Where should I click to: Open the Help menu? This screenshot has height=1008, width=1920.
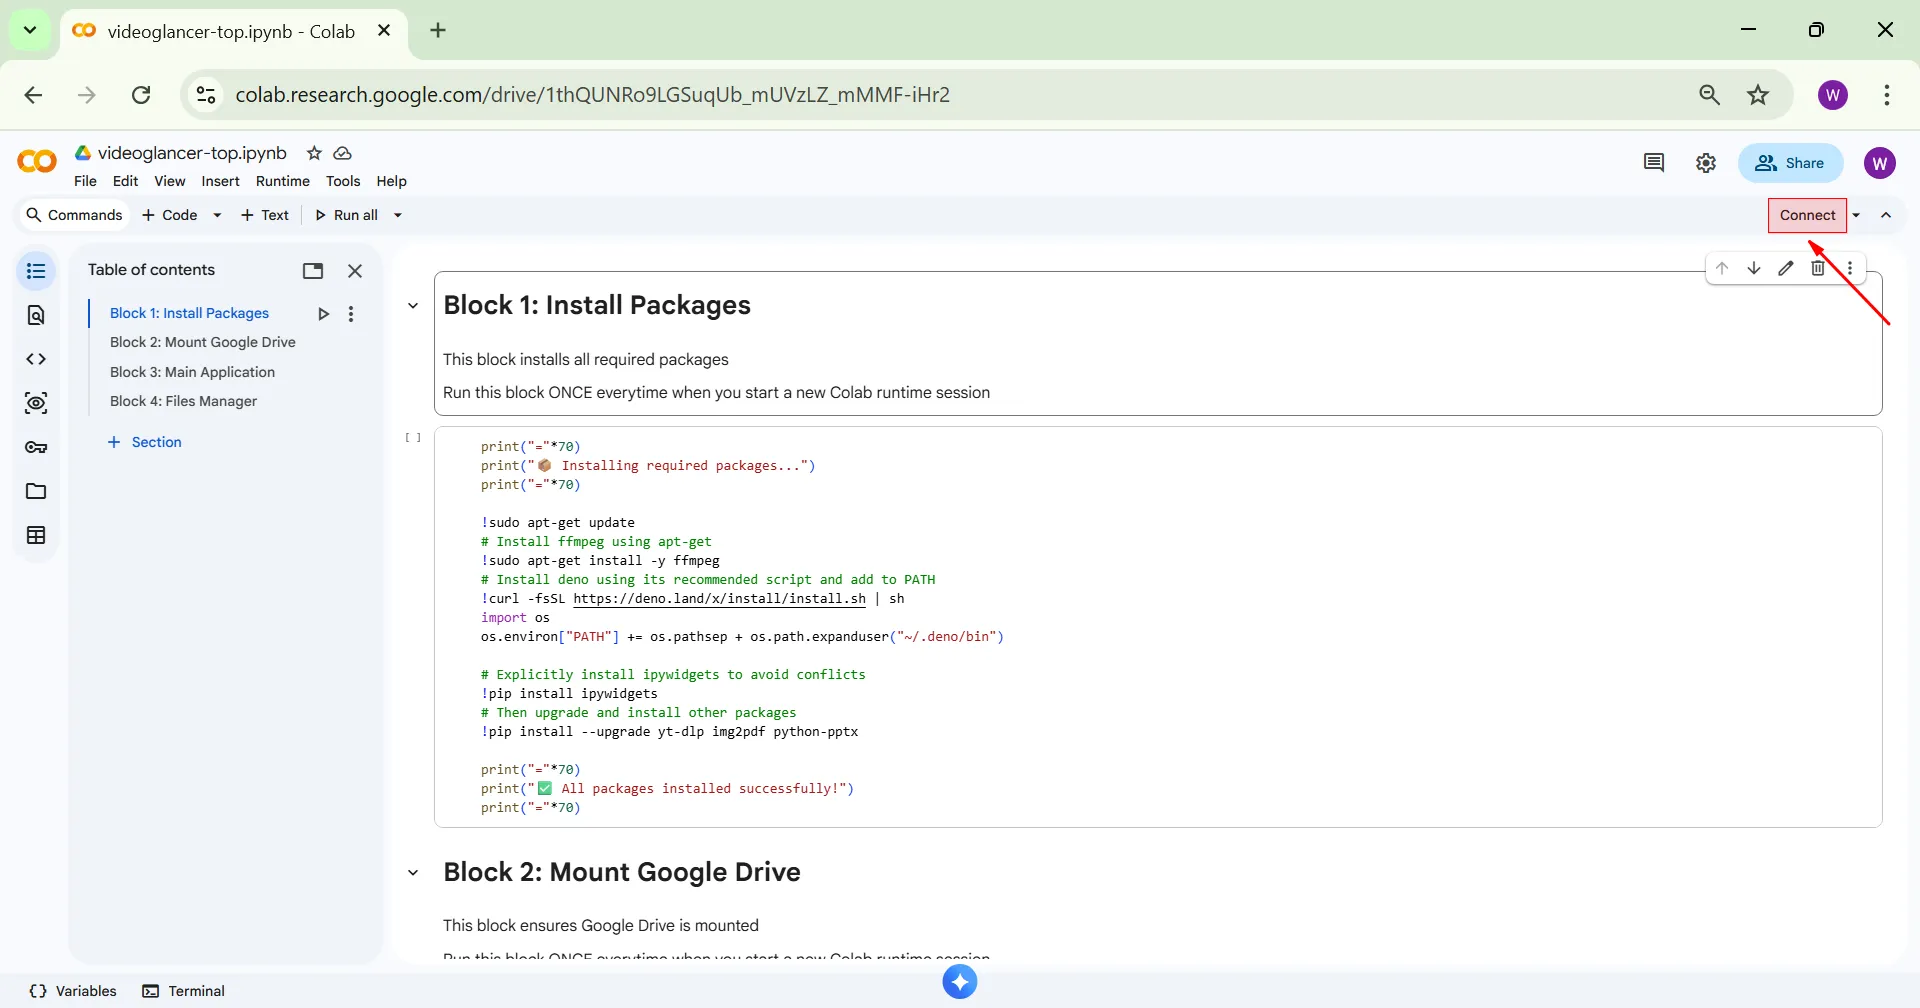(x=391, y=181)
